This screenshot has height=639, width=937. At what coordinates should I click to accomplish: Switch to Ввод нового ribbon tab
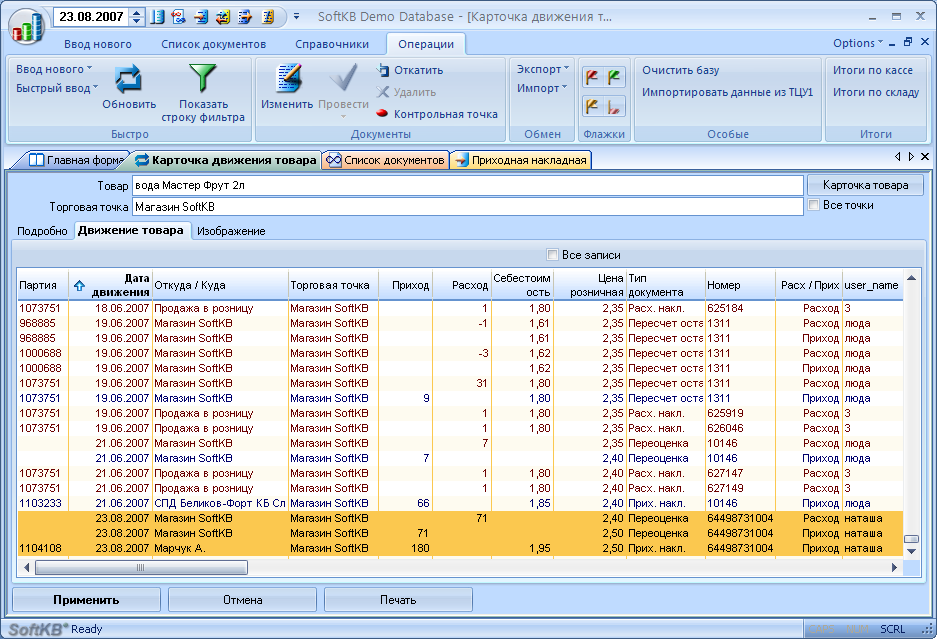[x=98, y=44]
